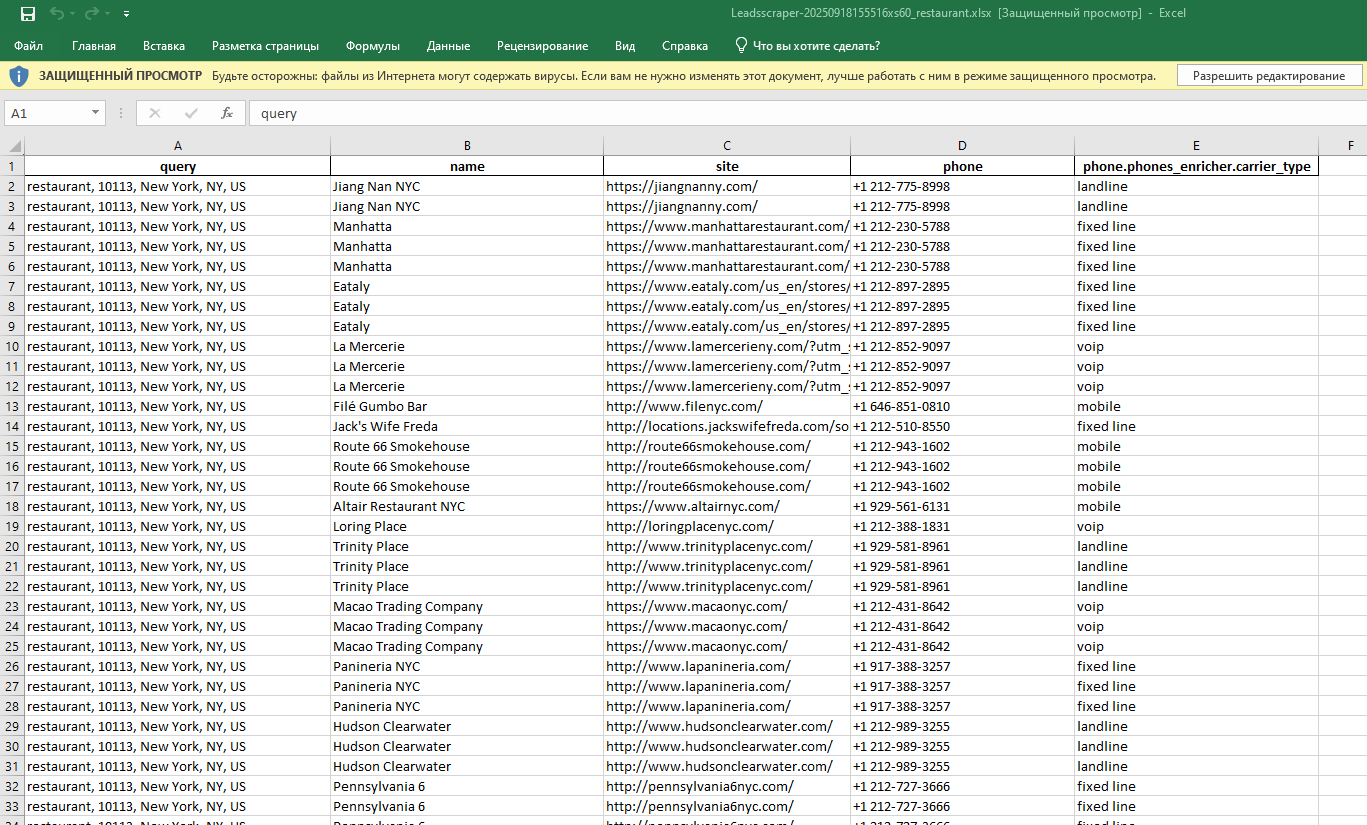Open the Файл menu
Viewport: 1367px width, 825px height.
pyautogui.click(x=28, y=45)
